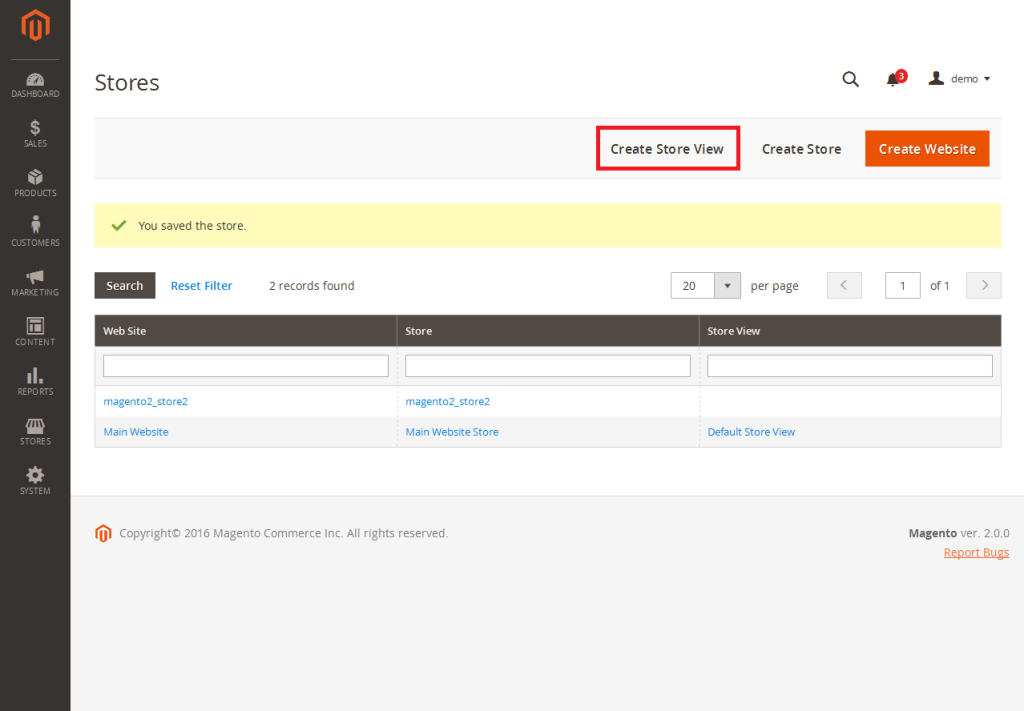Open the Default Store View link
1024x711 pixels.
pyautogui.click(x=751, y=432)
